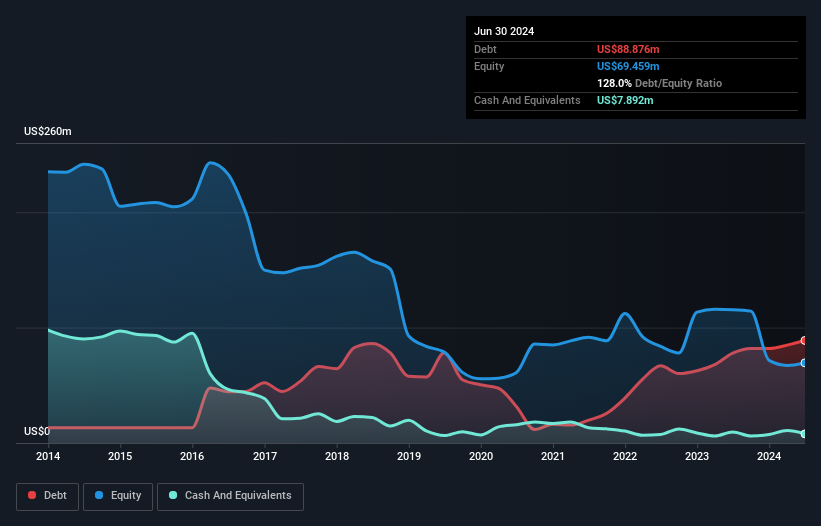This screenshot has width=821, height=526.
Task: Click the 2017 x-axis label
Action: tap(265, 456)
